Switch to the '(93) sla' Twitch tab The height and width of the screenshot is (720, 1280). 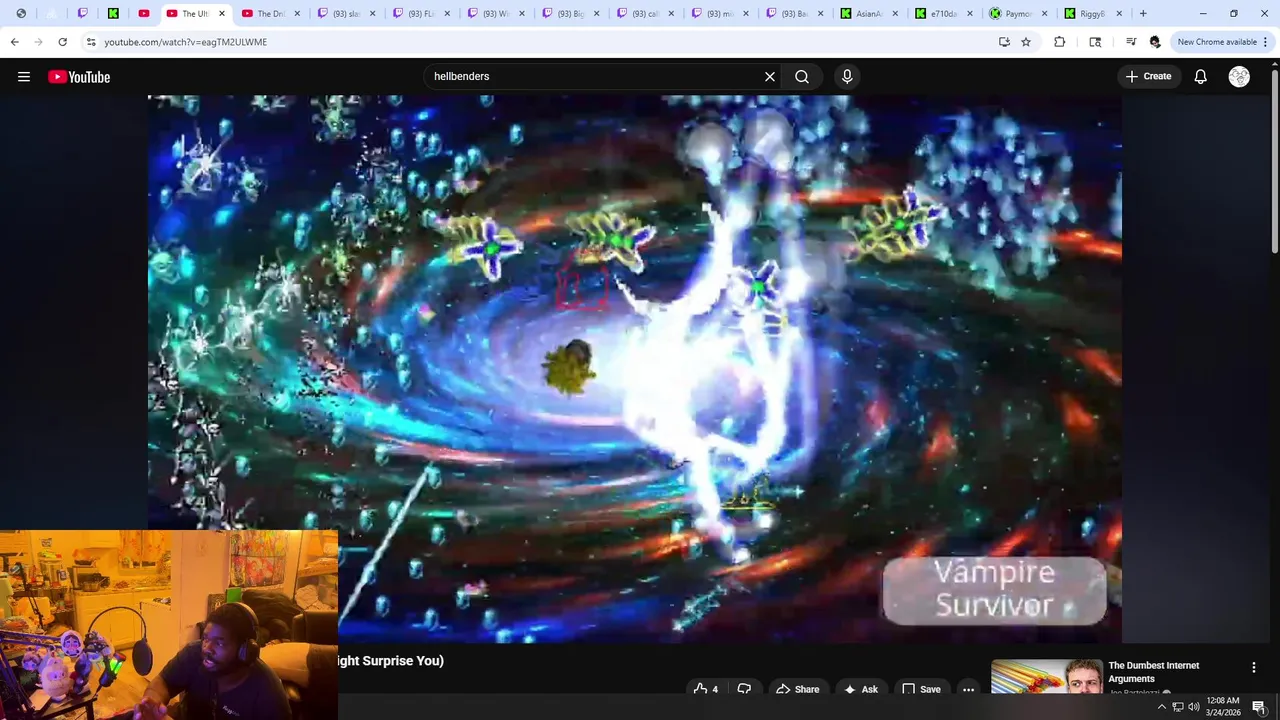(x=346, y=14)
